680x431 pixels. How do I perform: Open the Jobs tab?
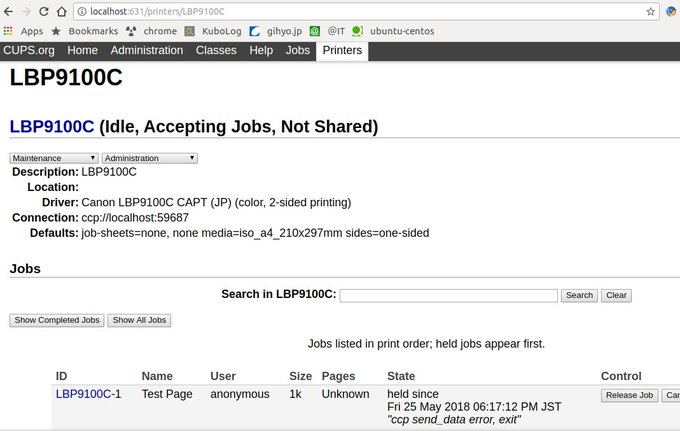point(298,50)
